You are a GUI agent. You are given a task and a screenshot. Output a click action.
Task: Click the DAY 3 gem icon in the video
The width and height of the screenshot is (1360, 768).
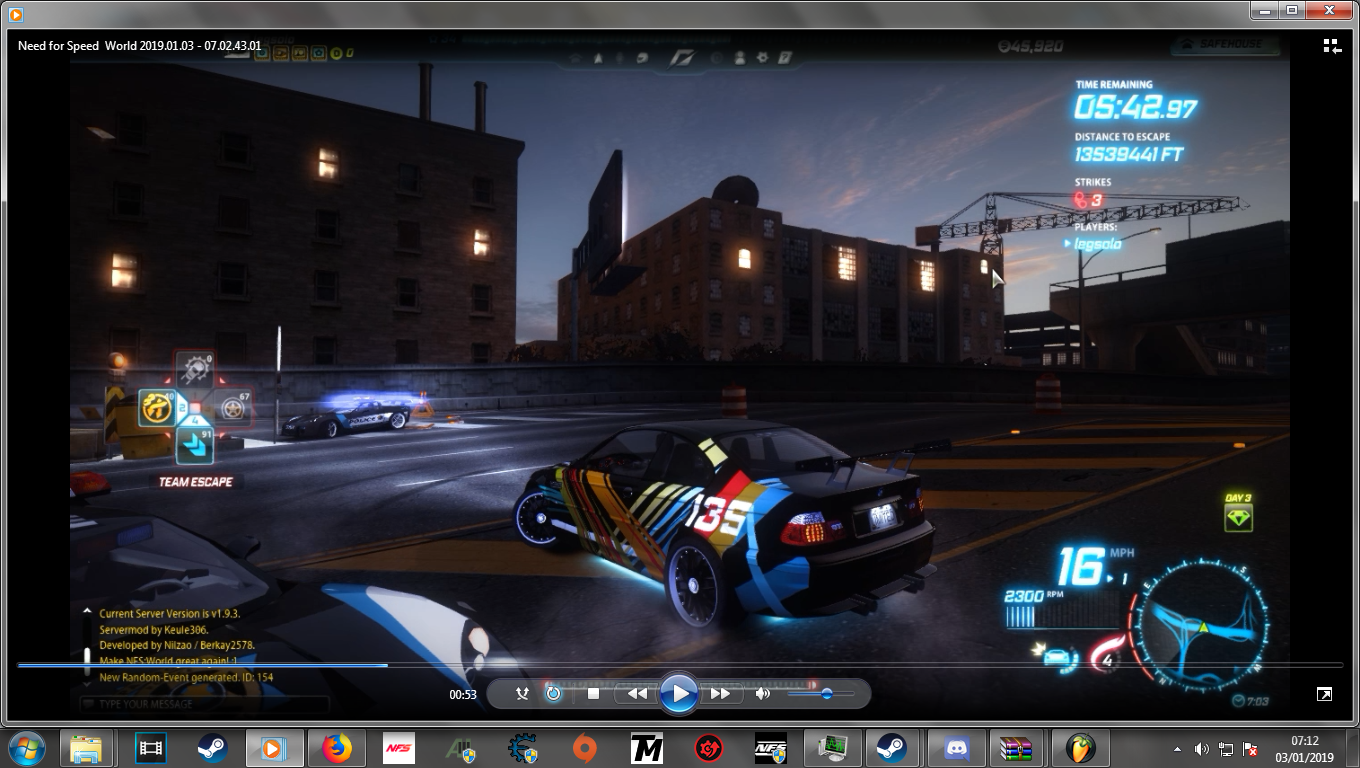click(1238, 517)
